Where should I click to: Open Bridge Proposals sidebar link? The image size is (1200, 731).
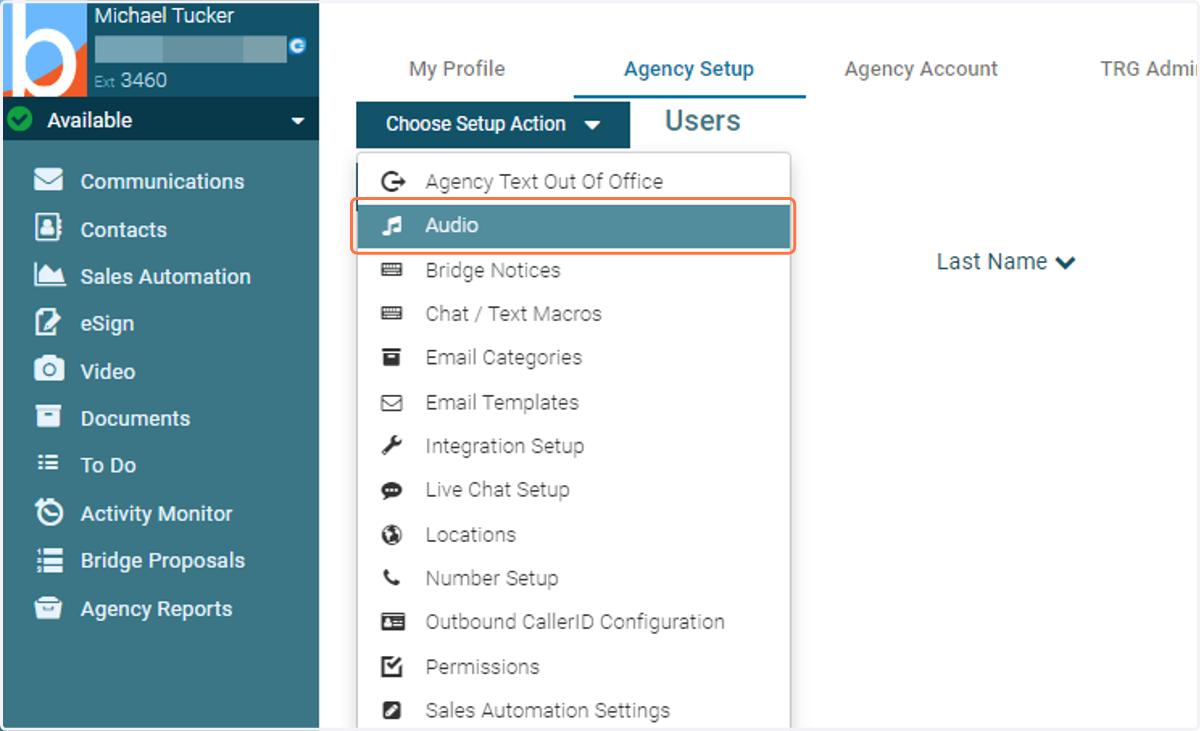(x=163, y=560)
